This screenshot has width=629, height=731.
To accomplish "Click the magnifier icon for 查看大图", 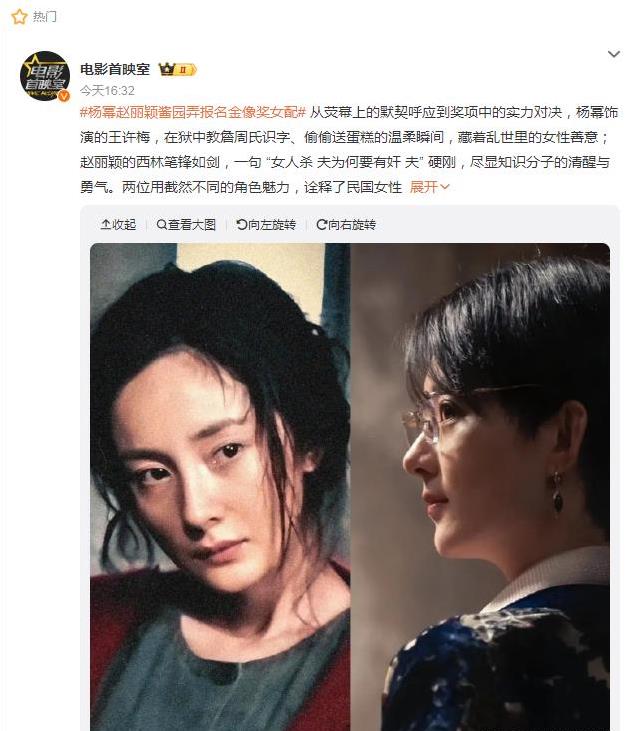I will click(162, 225).
